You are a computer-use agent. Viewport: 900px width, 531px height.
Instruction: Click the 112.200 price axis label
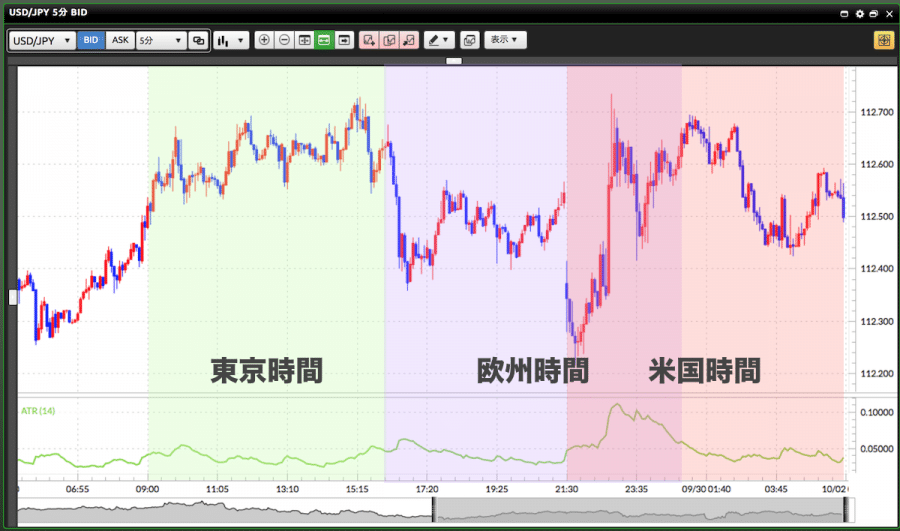click(876, 374)
